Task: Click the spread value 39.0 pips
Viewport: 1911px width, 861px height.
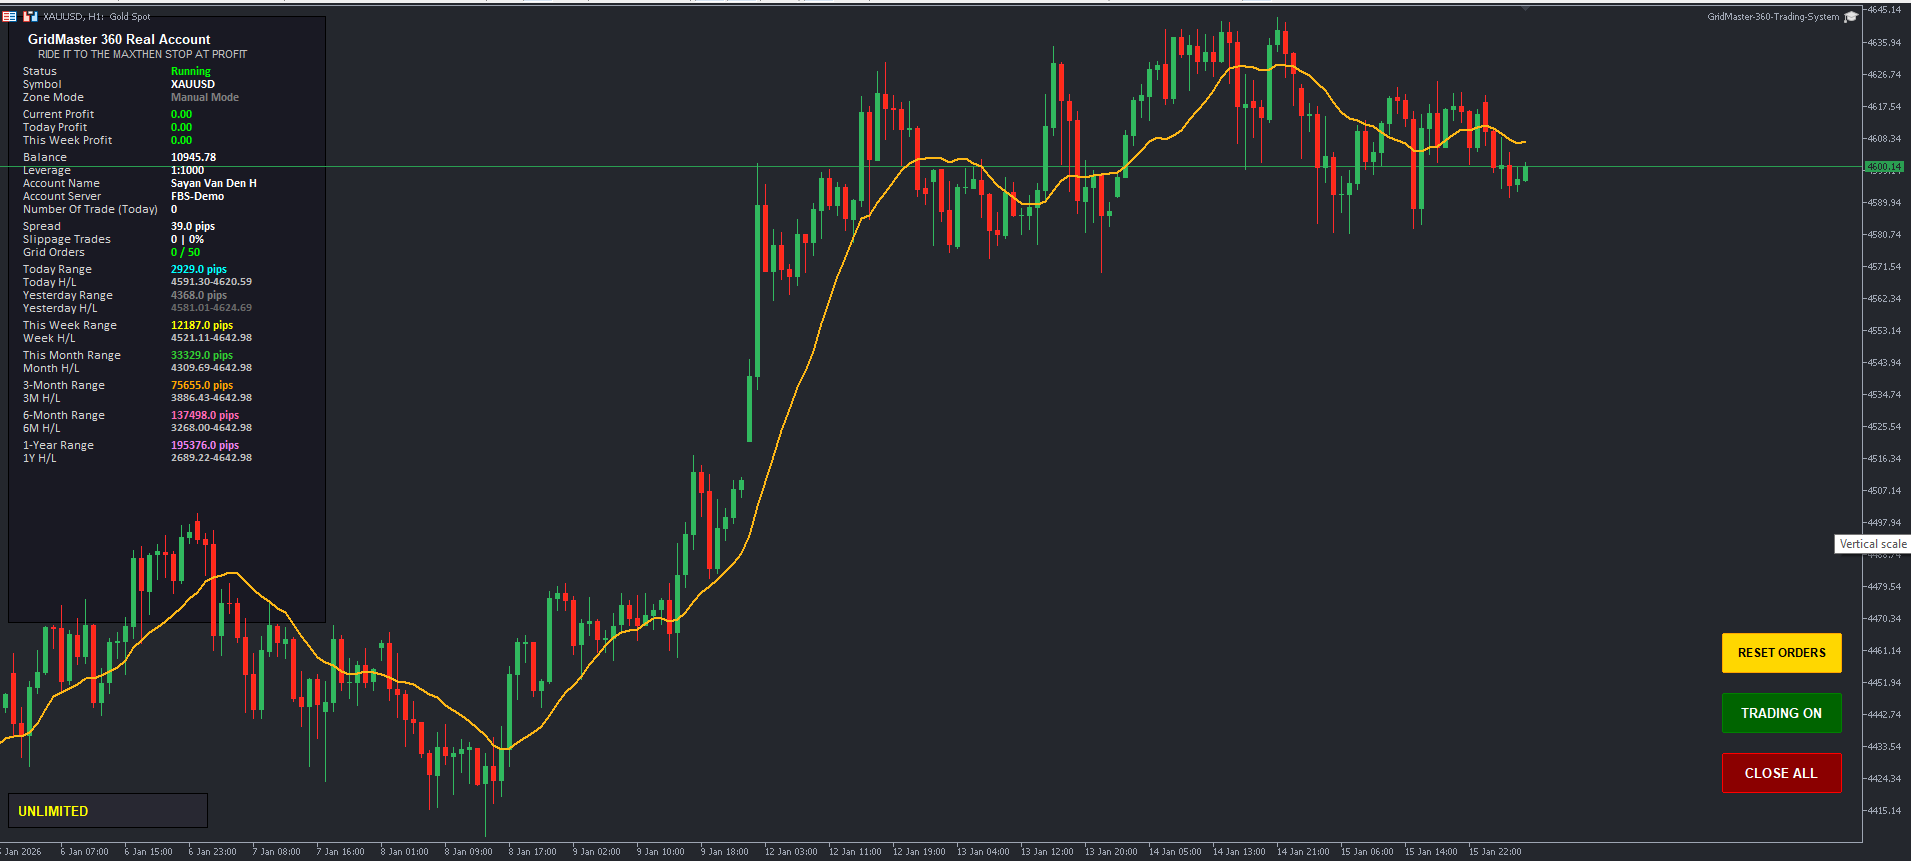Action: click(x=193, y=226)
